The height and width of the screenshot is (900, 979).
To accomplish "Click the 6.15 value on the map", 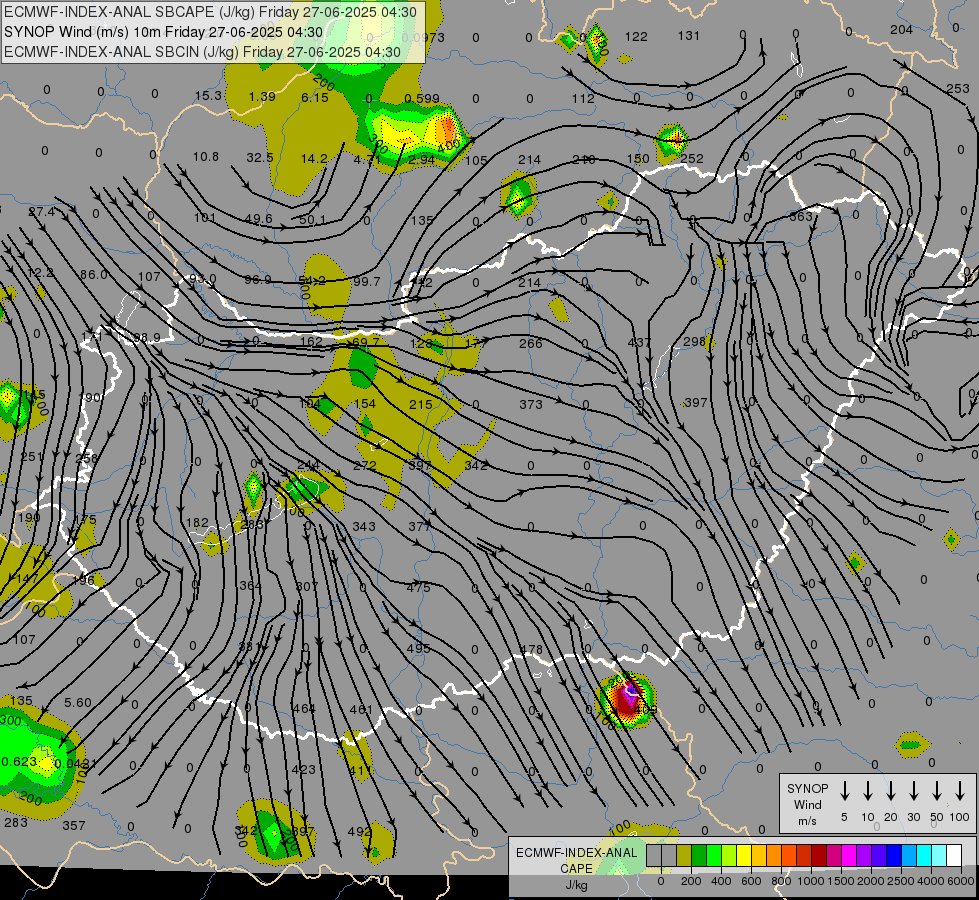I will click(x=315, y=97).
